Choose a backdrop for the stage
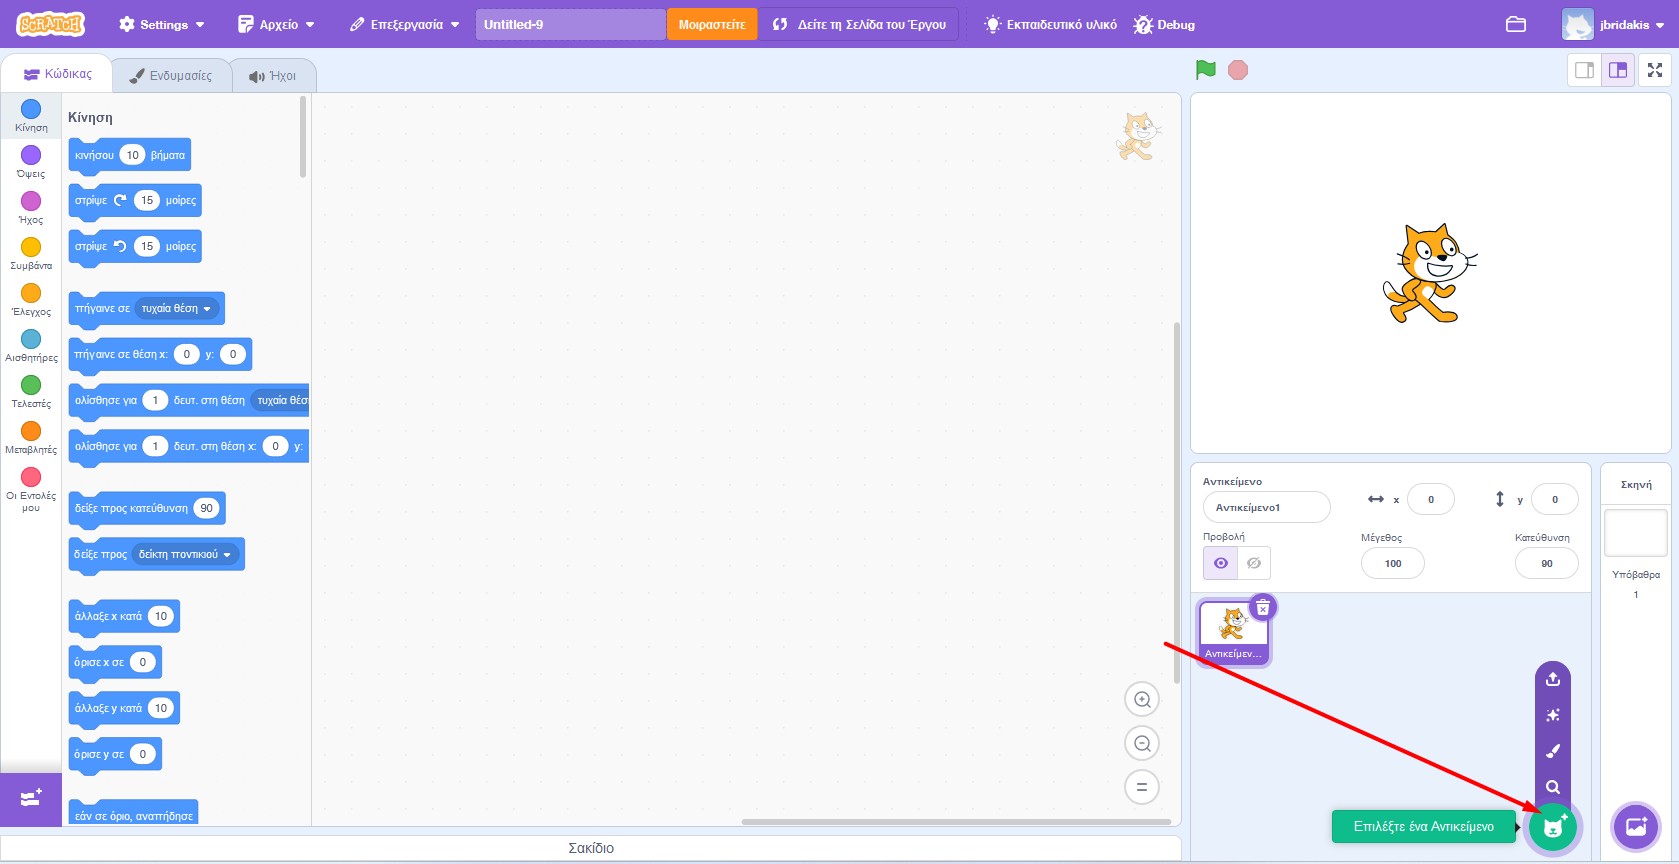1679x864 pixels. tap(1636, 827)
